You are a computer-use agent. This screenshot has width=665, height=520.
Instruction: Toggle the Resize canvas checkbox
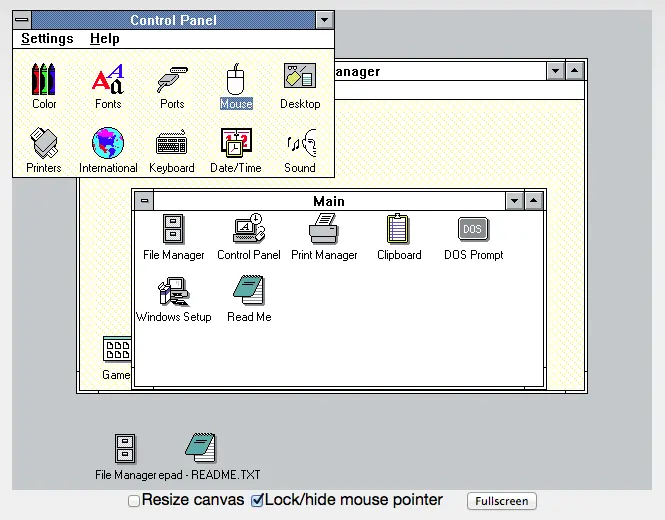coord(134,501)
